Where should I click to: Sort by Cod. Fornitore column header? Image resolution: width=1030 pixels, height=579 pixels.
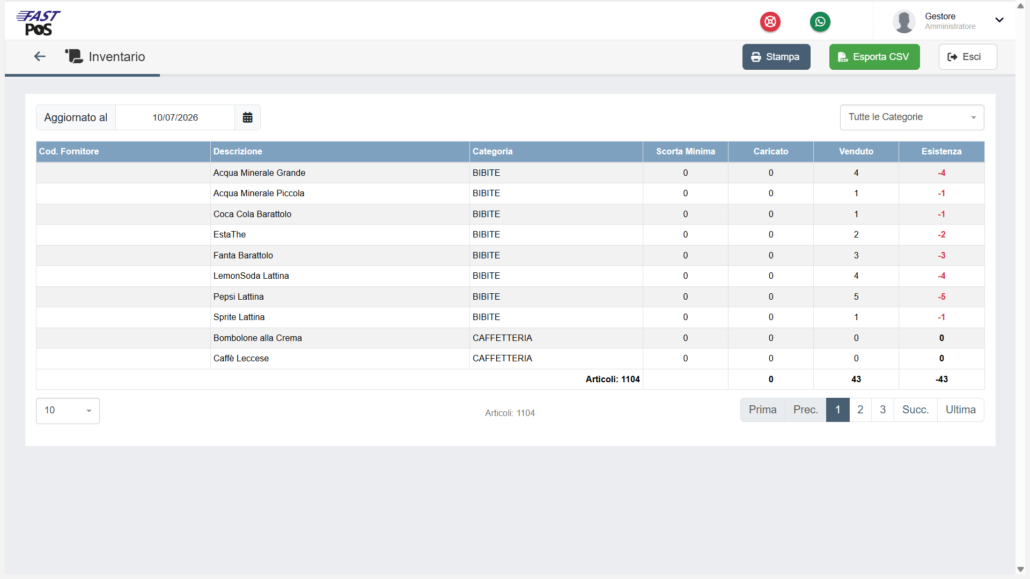(x=123, y=151)
